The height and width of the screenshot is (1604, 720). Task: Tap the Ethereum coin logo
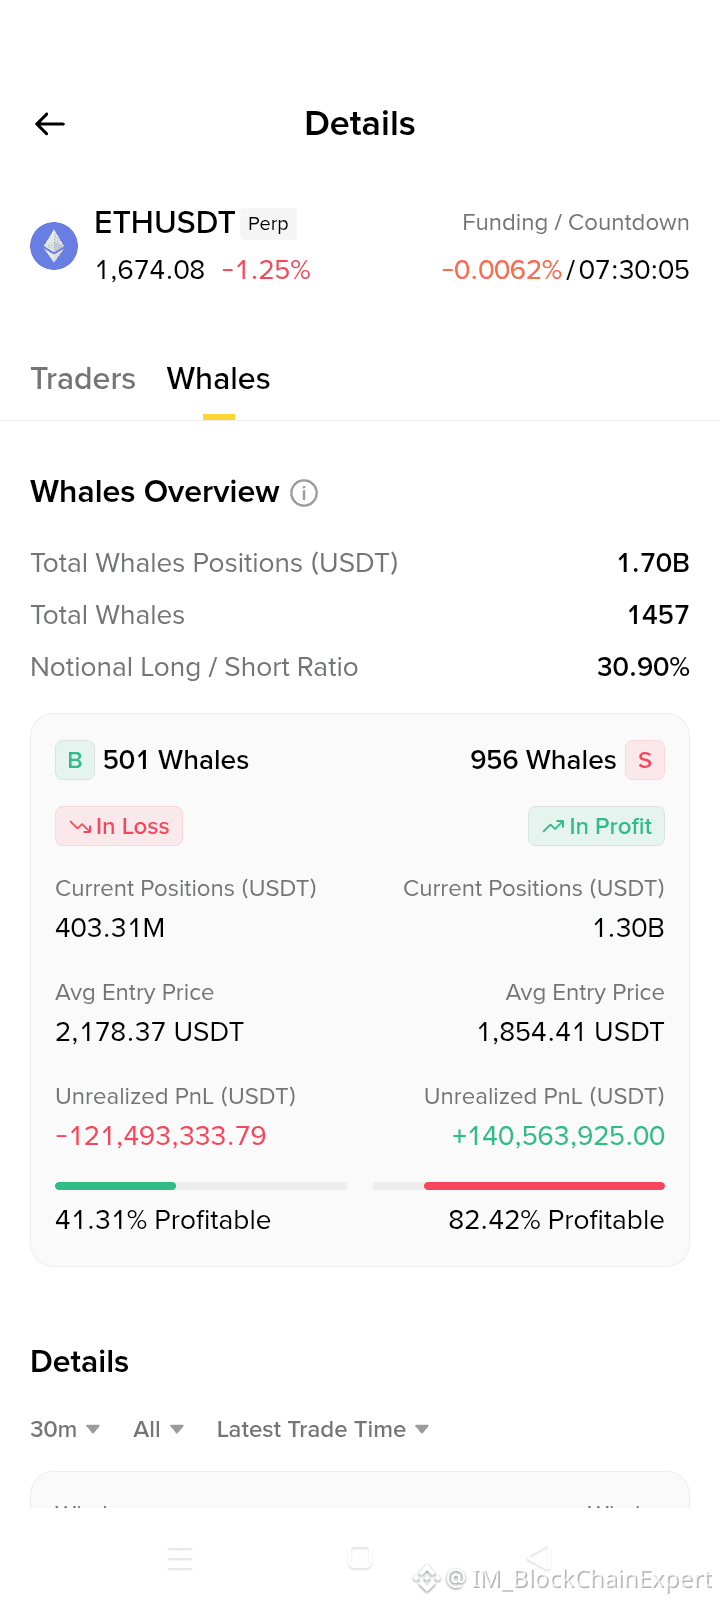click(x=54, y=246)
